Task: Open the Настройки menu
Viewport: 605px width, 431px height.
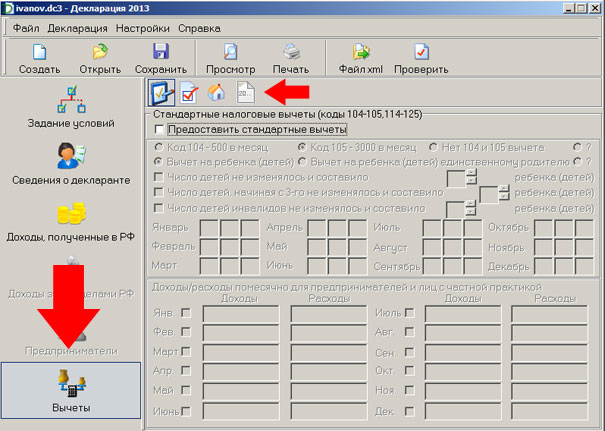Action: pos(142,28)
